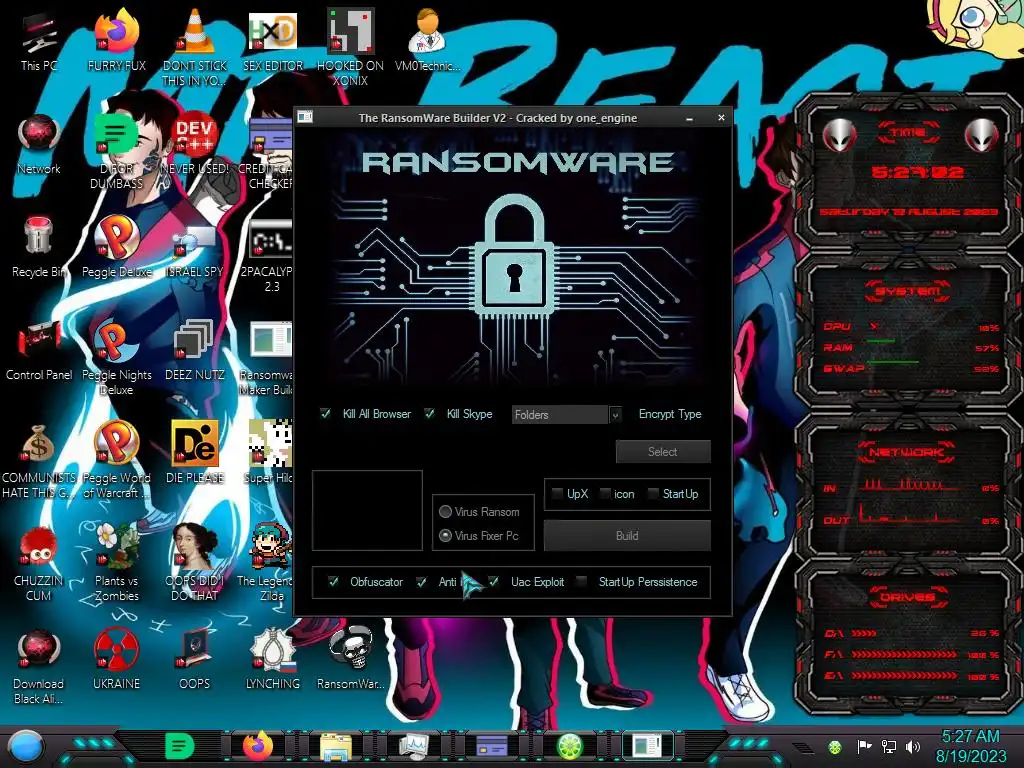Click the NETWORK header in the side widget
The height and width of the screenshot is (768, 1024).
[908, 452]
